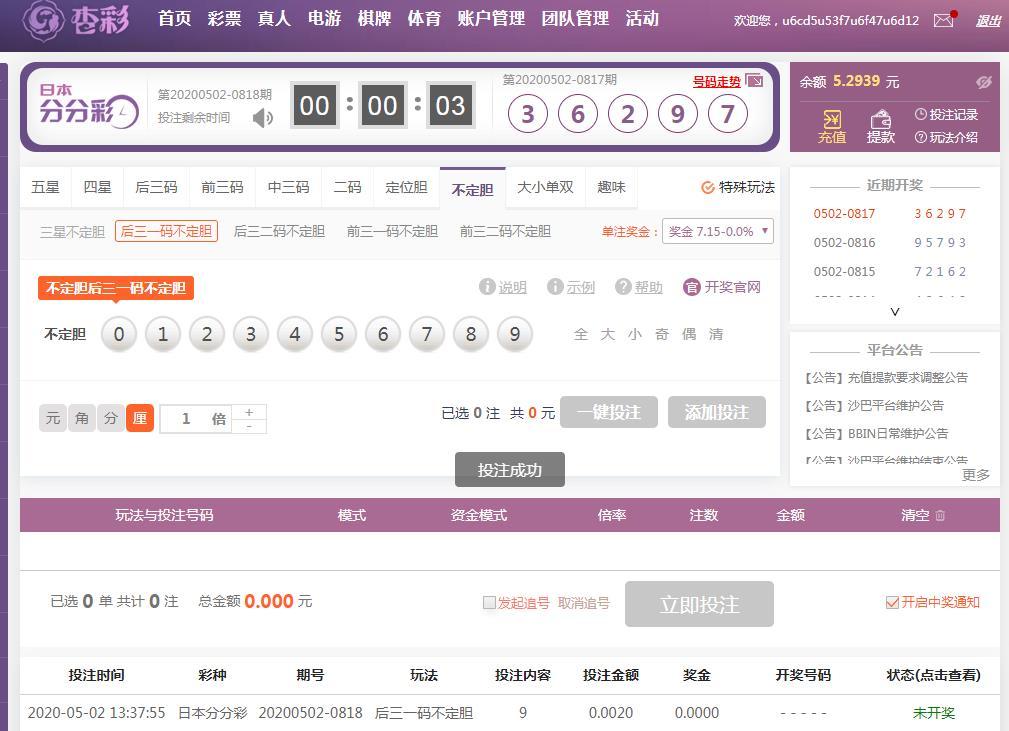Select number ball 8
Viewport: 1009px width, 731px height.
coord(471,334)
